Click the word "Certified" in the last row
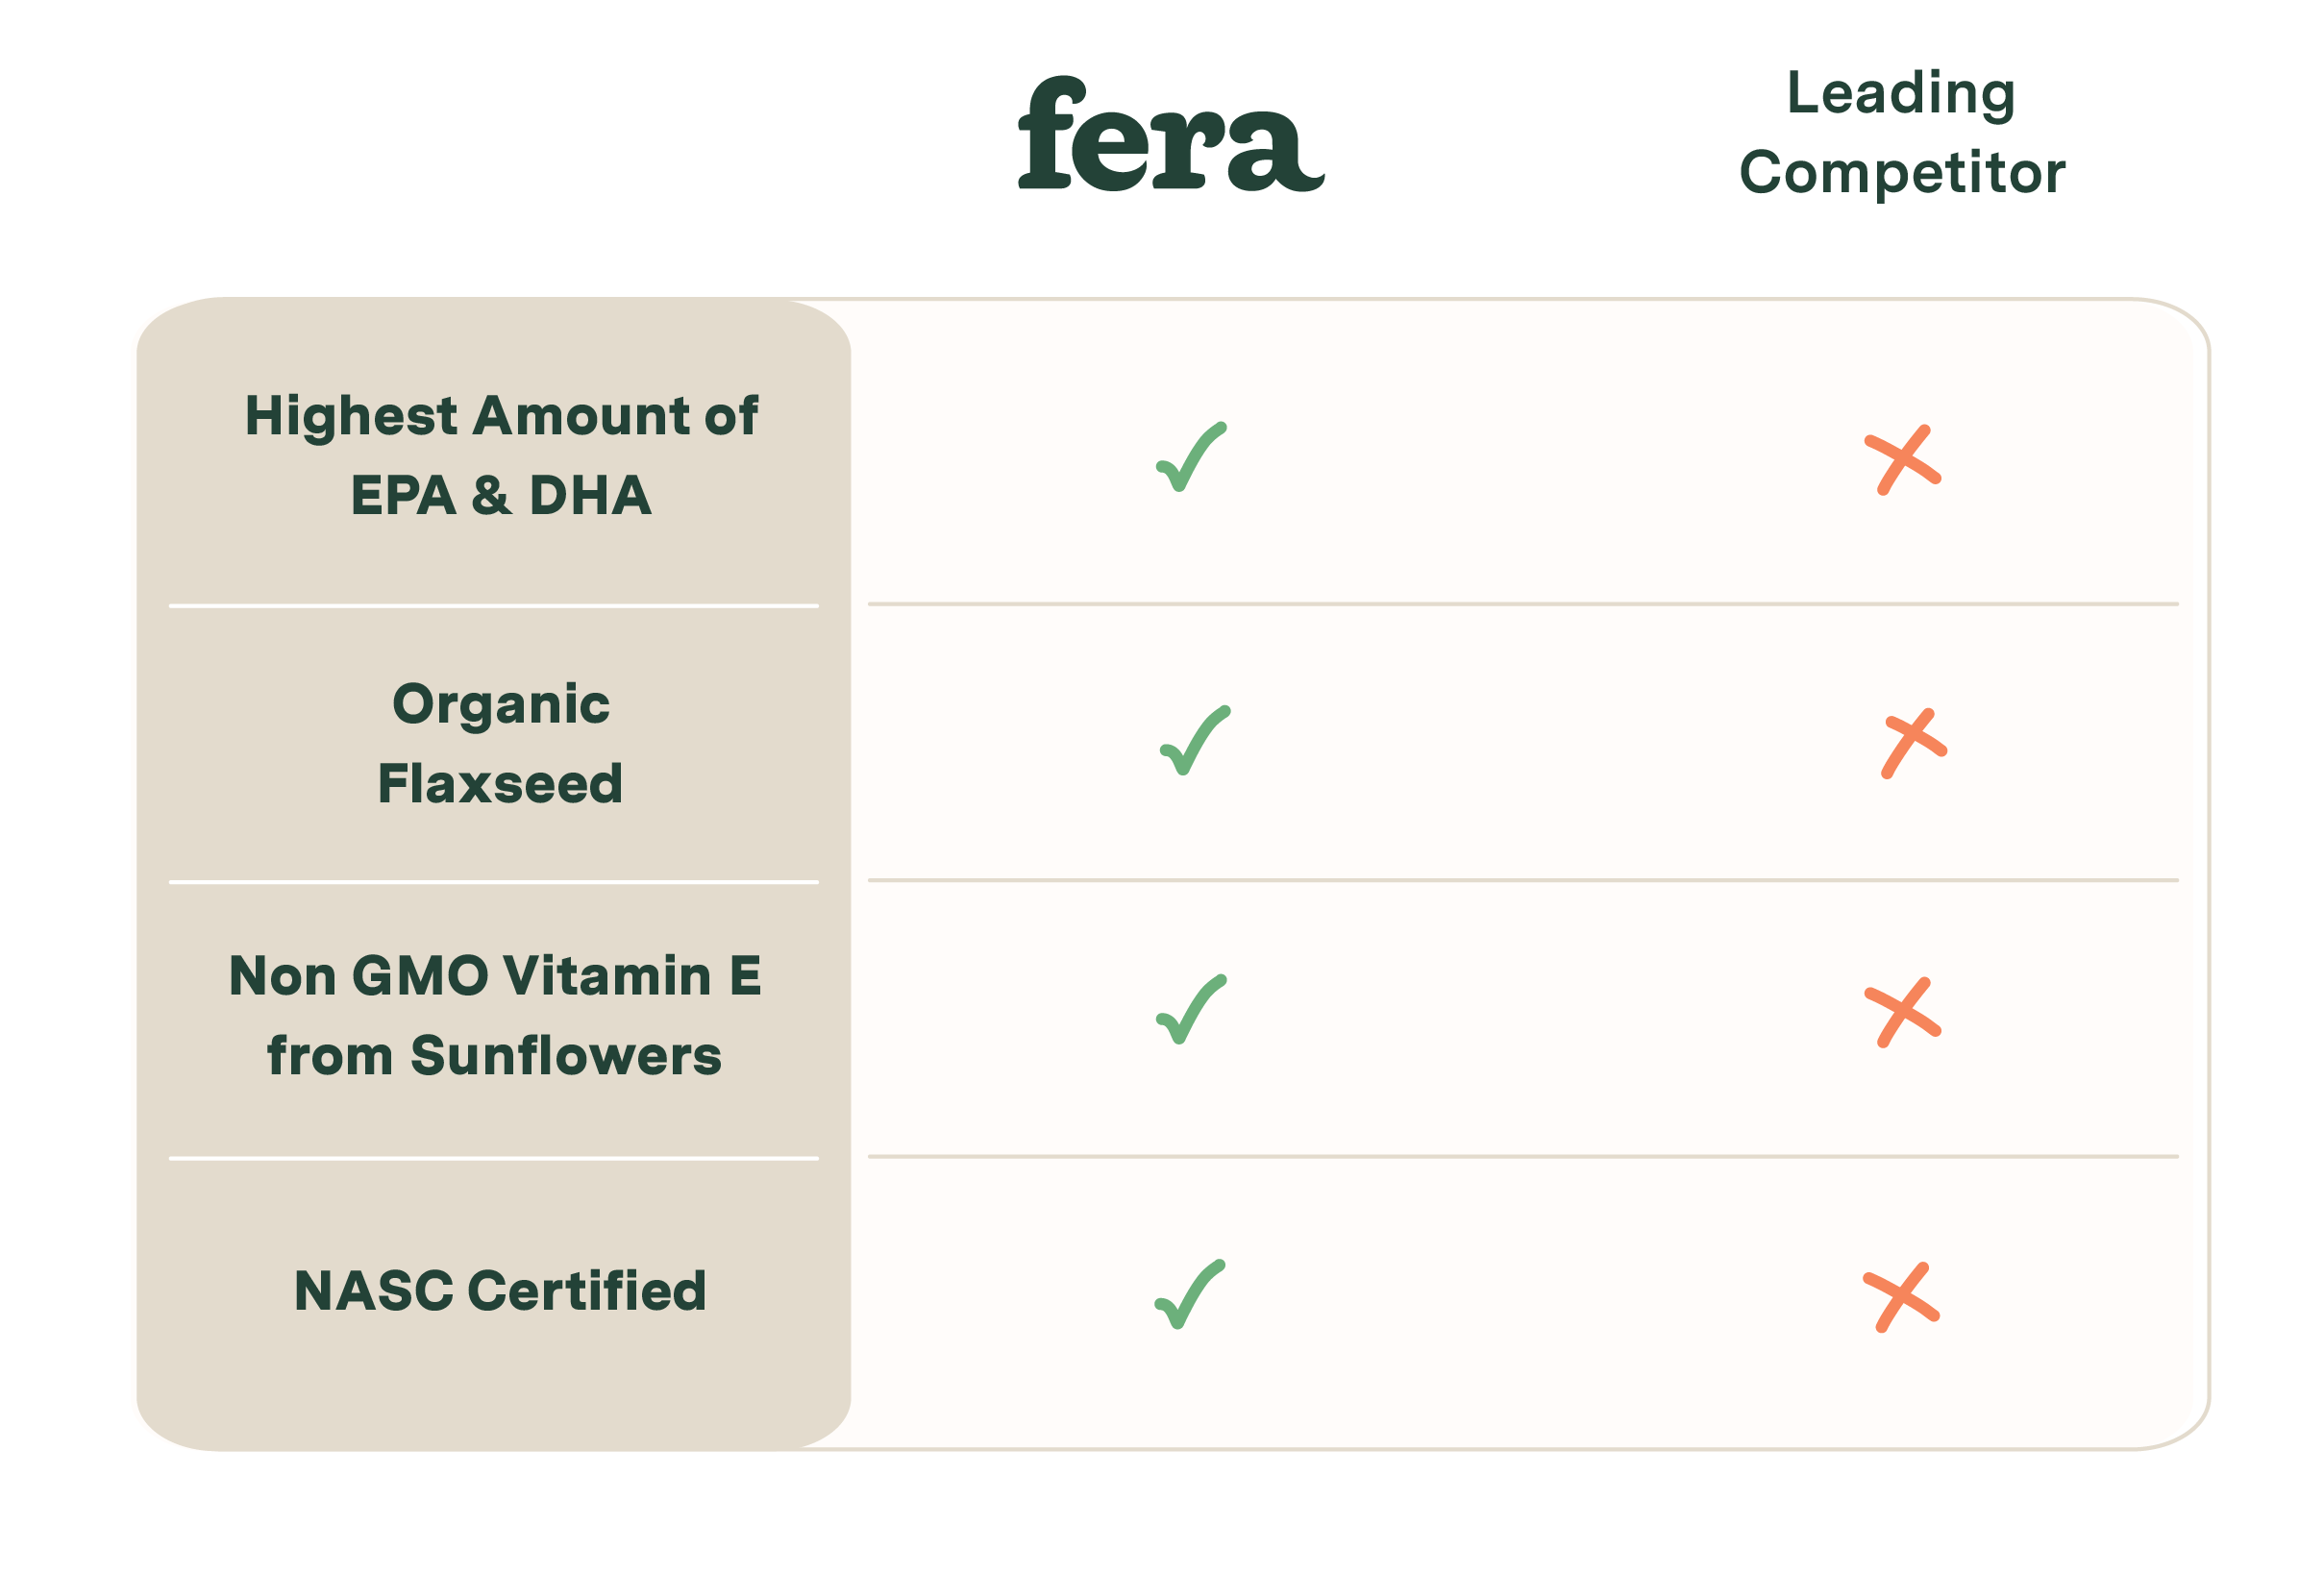The image size is (2324, 1573). (x=587, y=1291)
